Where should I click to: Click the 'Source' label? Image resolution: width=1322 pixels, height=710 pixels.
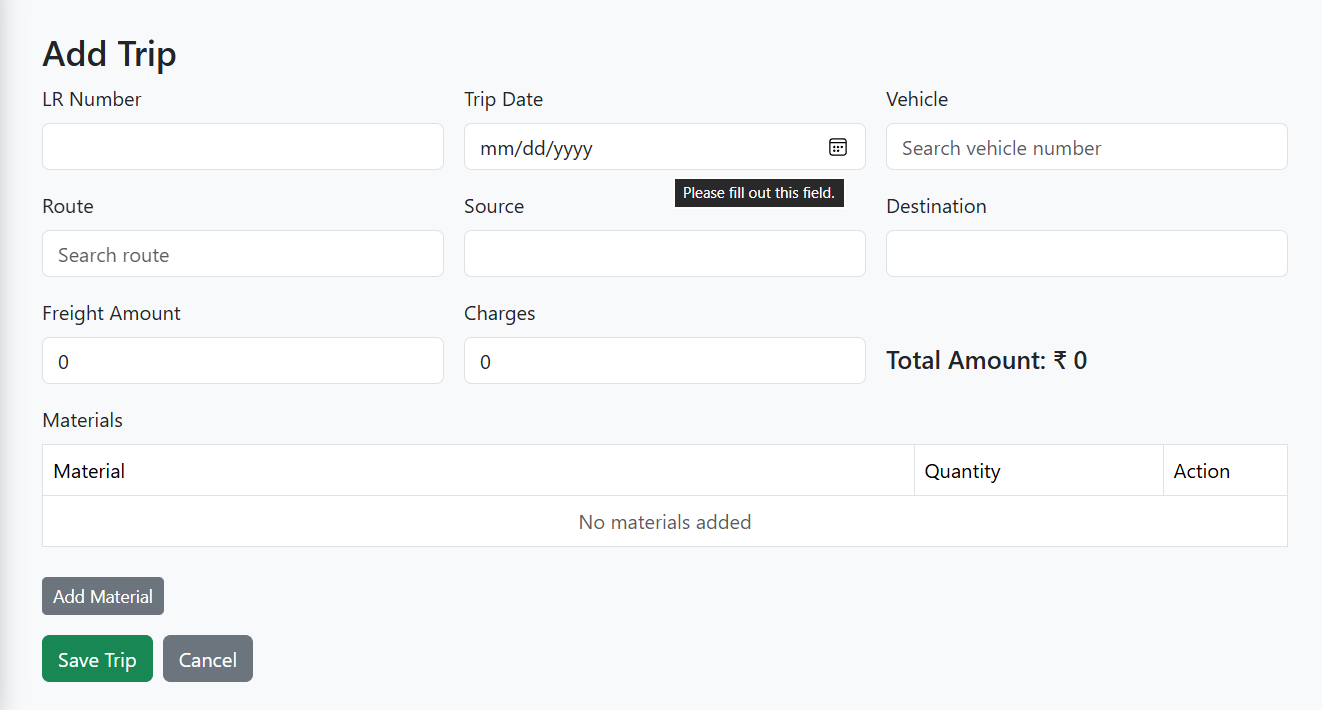[x=494, y=206]
